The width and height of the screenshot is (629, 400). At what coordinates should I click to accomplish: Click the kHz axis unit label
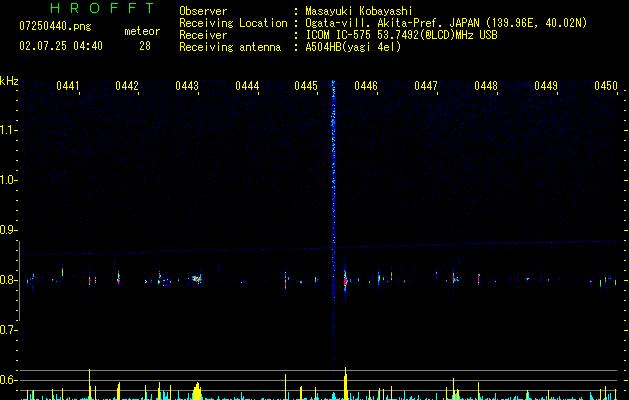(9, 81)
